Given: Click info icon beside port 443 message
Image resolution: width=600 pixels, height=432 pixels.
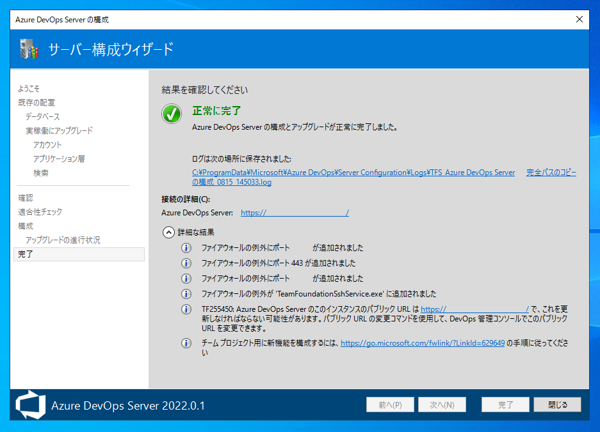Looking at the screenshot, I should [186, 263].
